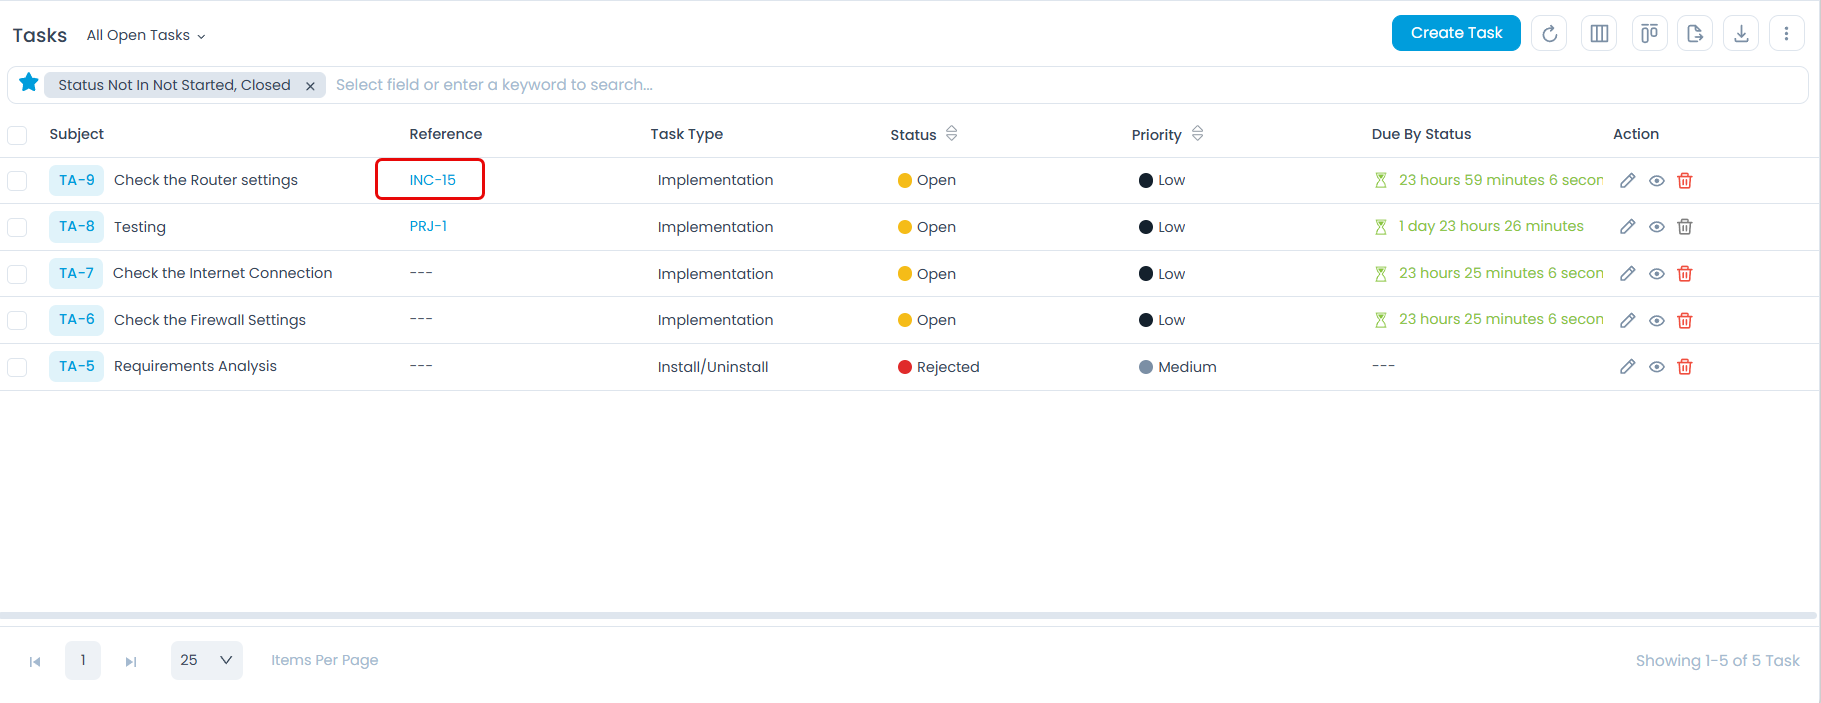The height and width of the screenshot is (703, 1821).
Task: Delete task Check the Internet Connection
Action: tap(1685, 273)
